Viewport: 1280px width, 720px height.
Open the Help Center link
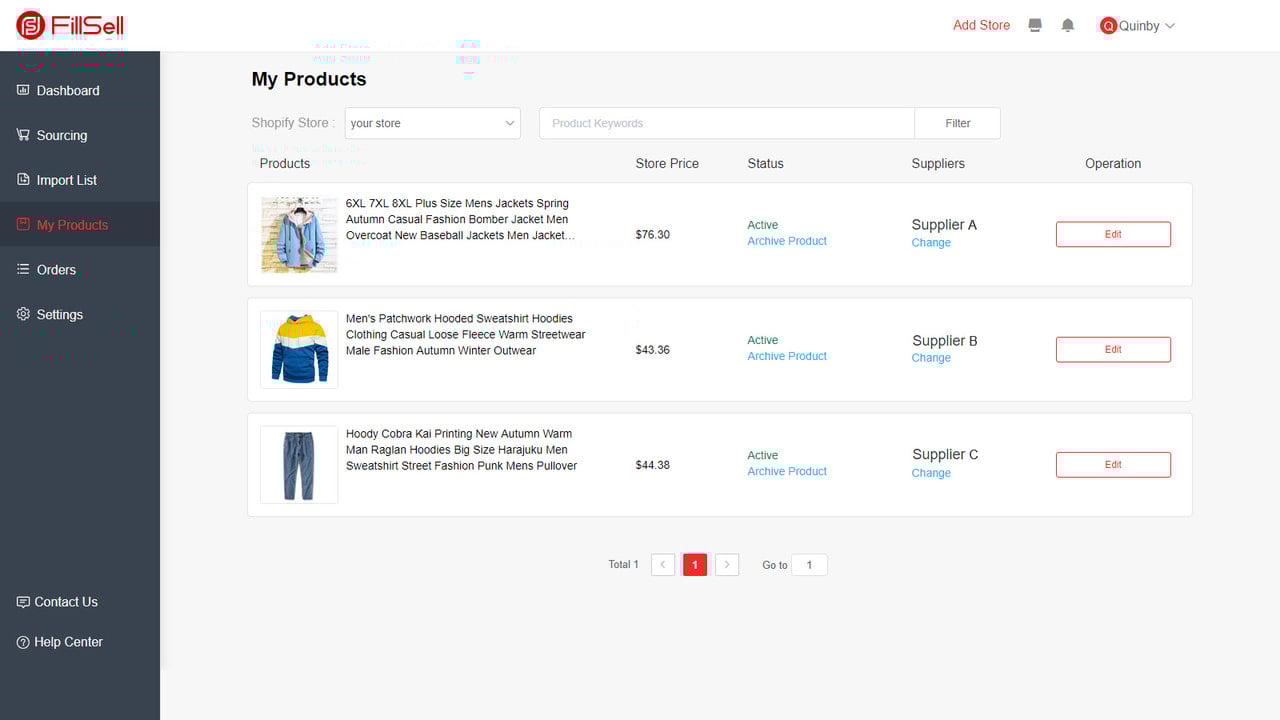(x=68, y=642)
